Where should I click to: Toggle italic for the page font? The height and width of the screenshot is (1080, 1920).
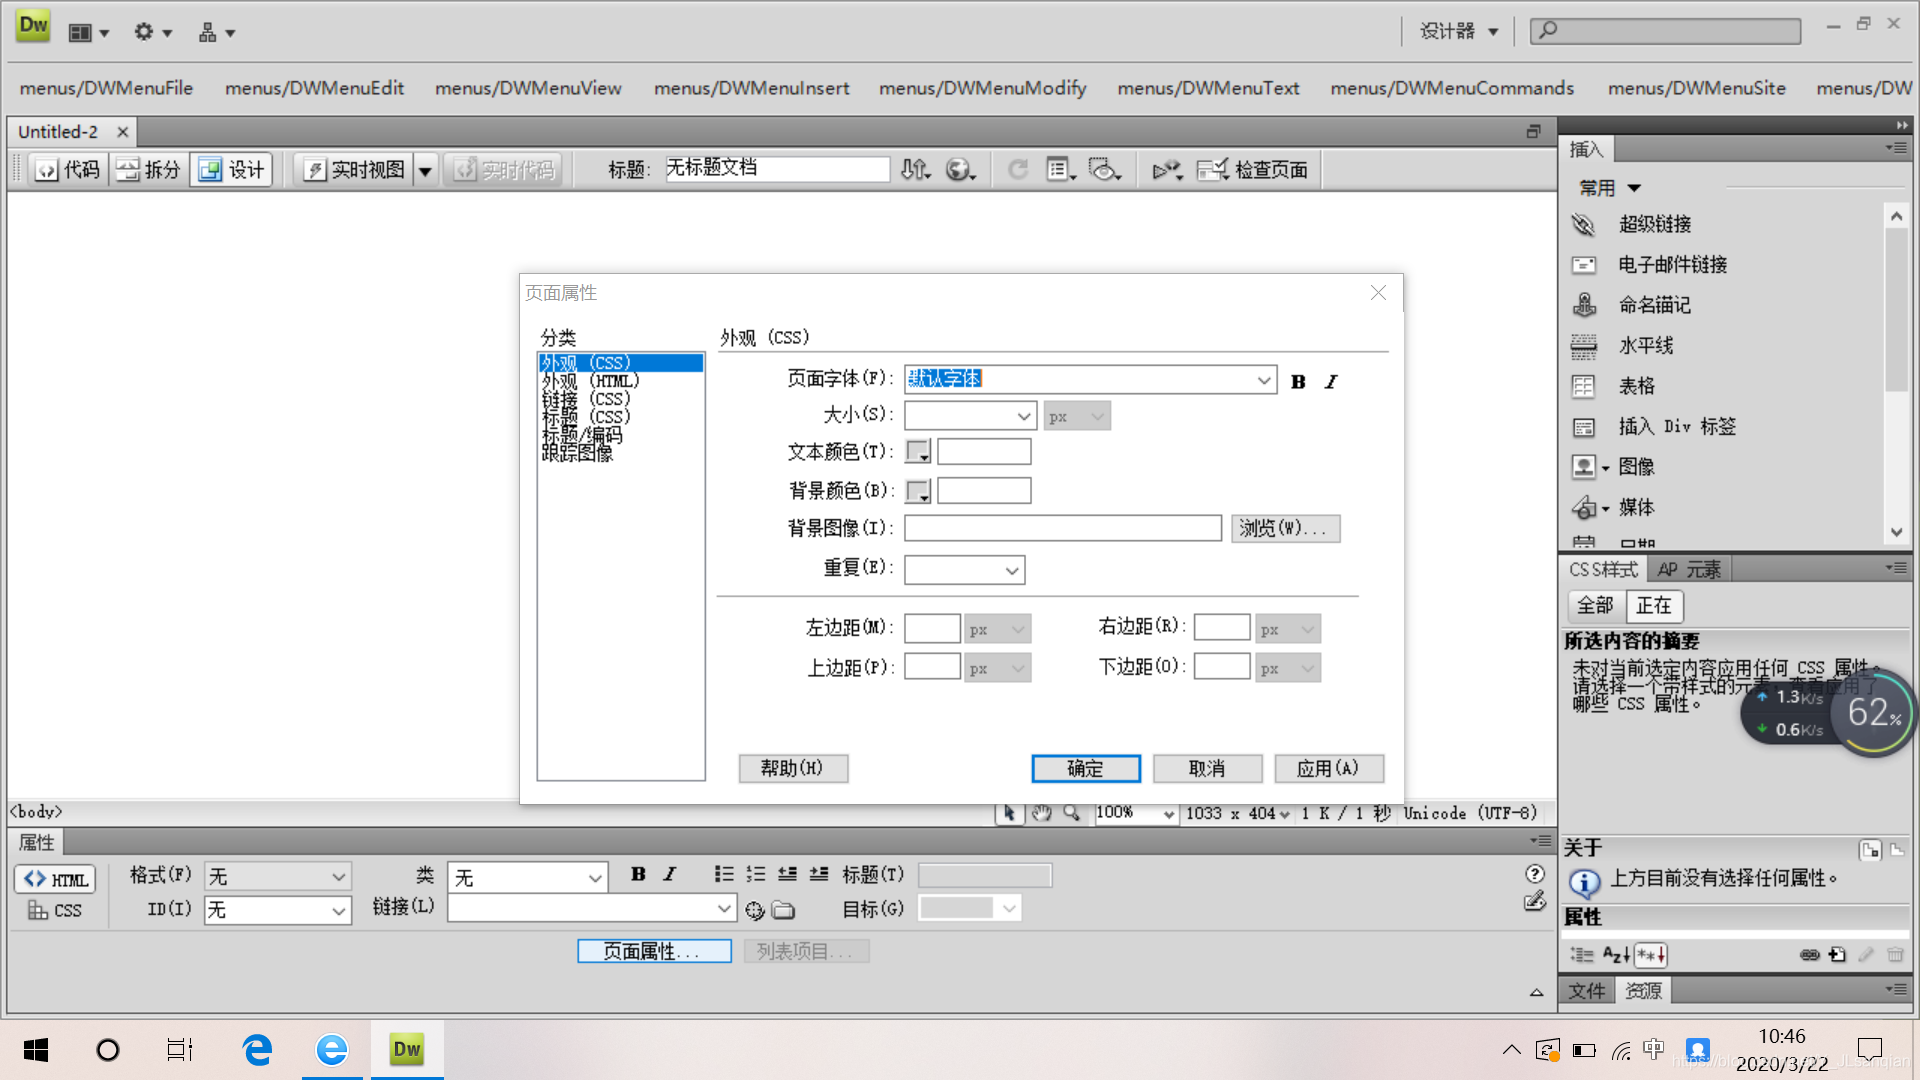coord(1330,381)
